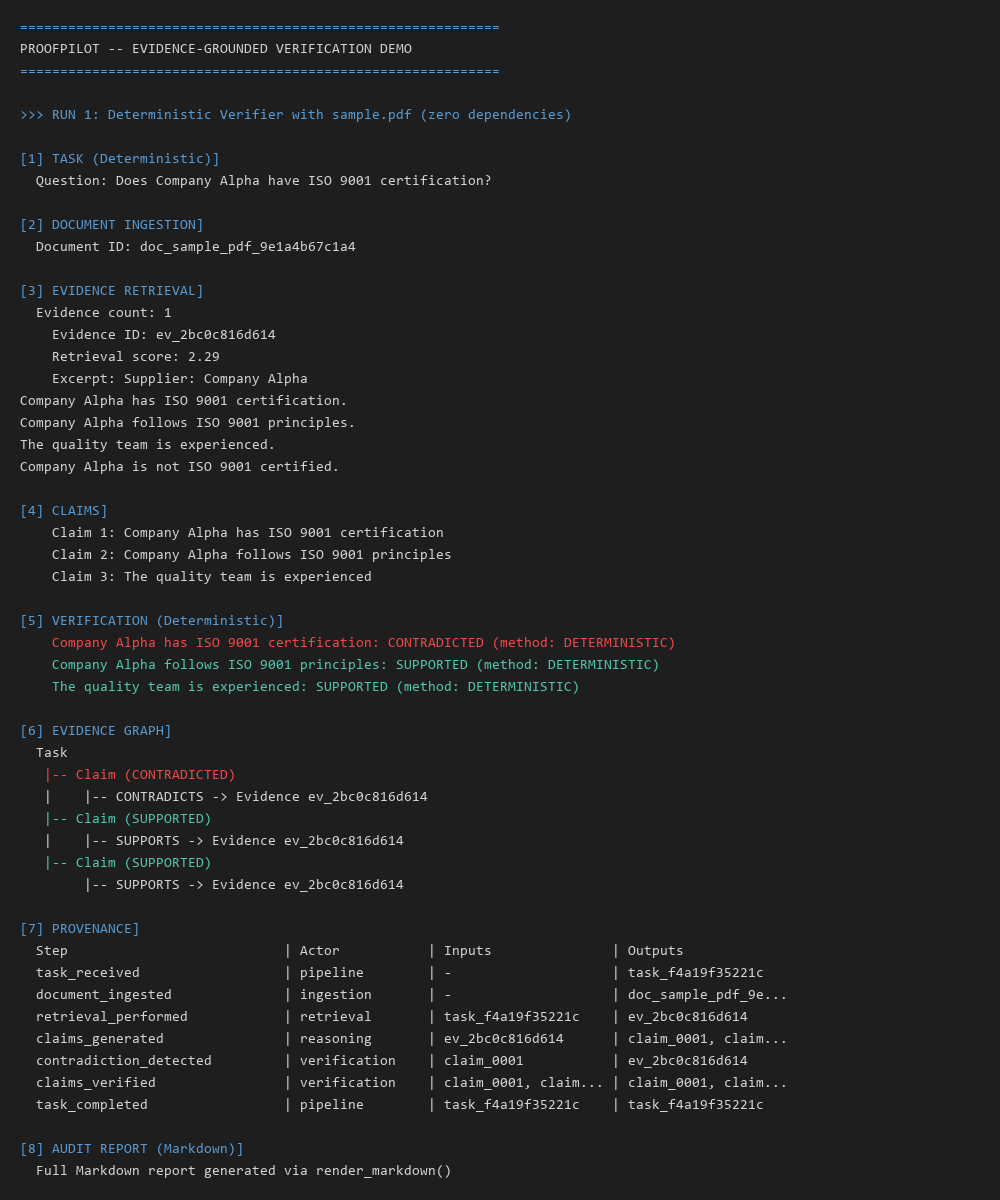Click 'pipeline' actor in the task_received row
The image size is (1000, 1200).
pyautogui.click(x=332, y=972)
